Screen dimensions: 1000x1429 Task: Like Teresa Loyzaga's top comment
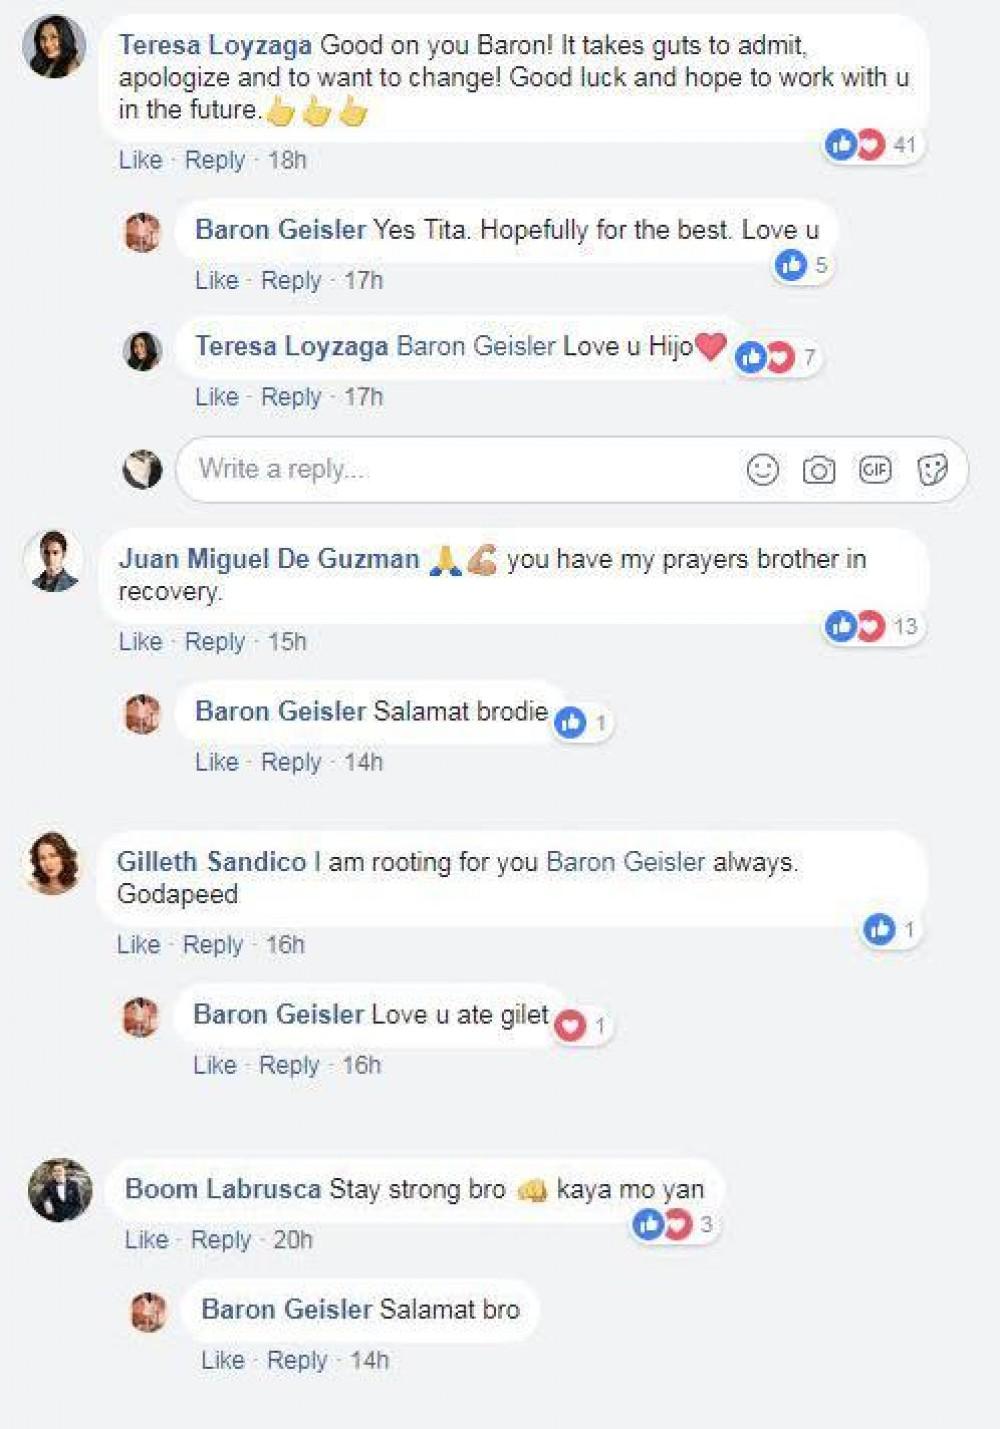[x=140, y=160]
